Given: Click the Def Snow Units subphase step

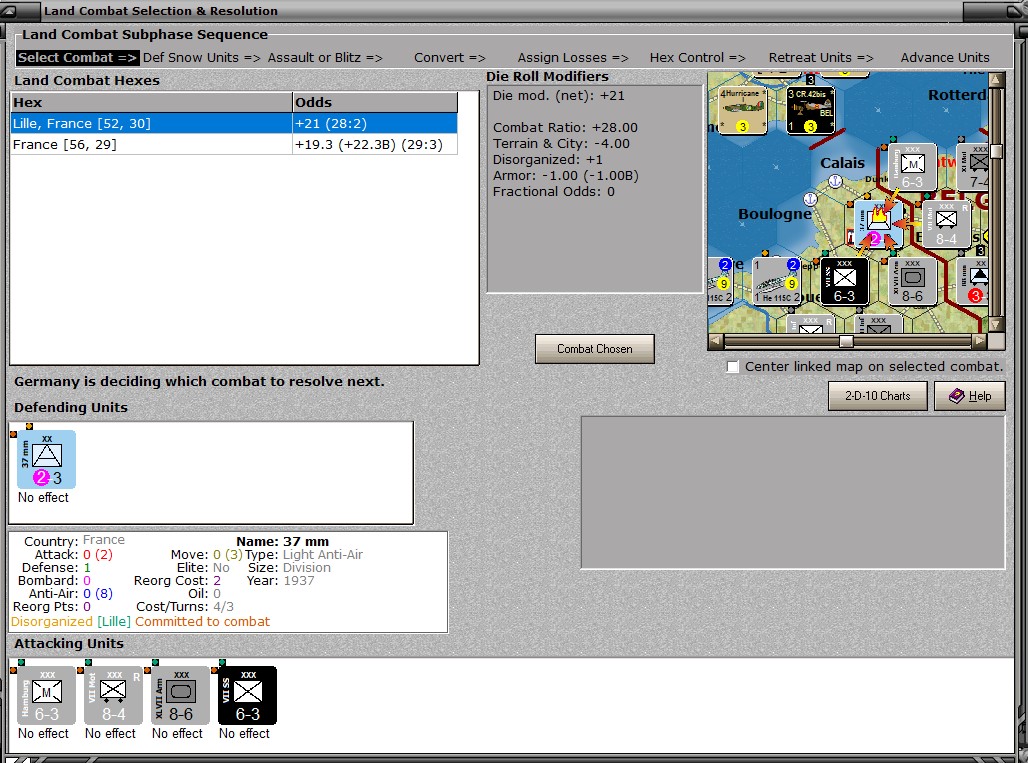Looking at the screenshot, I should [202, 58].
